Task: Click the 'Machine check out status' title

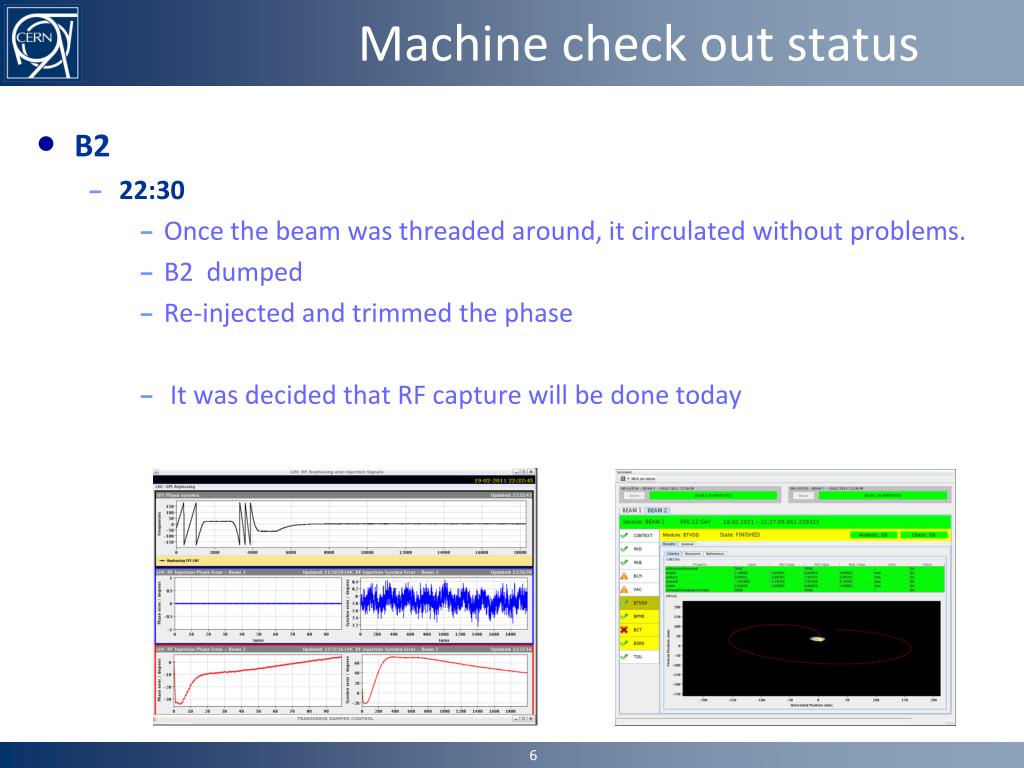Action: point(639,43)
